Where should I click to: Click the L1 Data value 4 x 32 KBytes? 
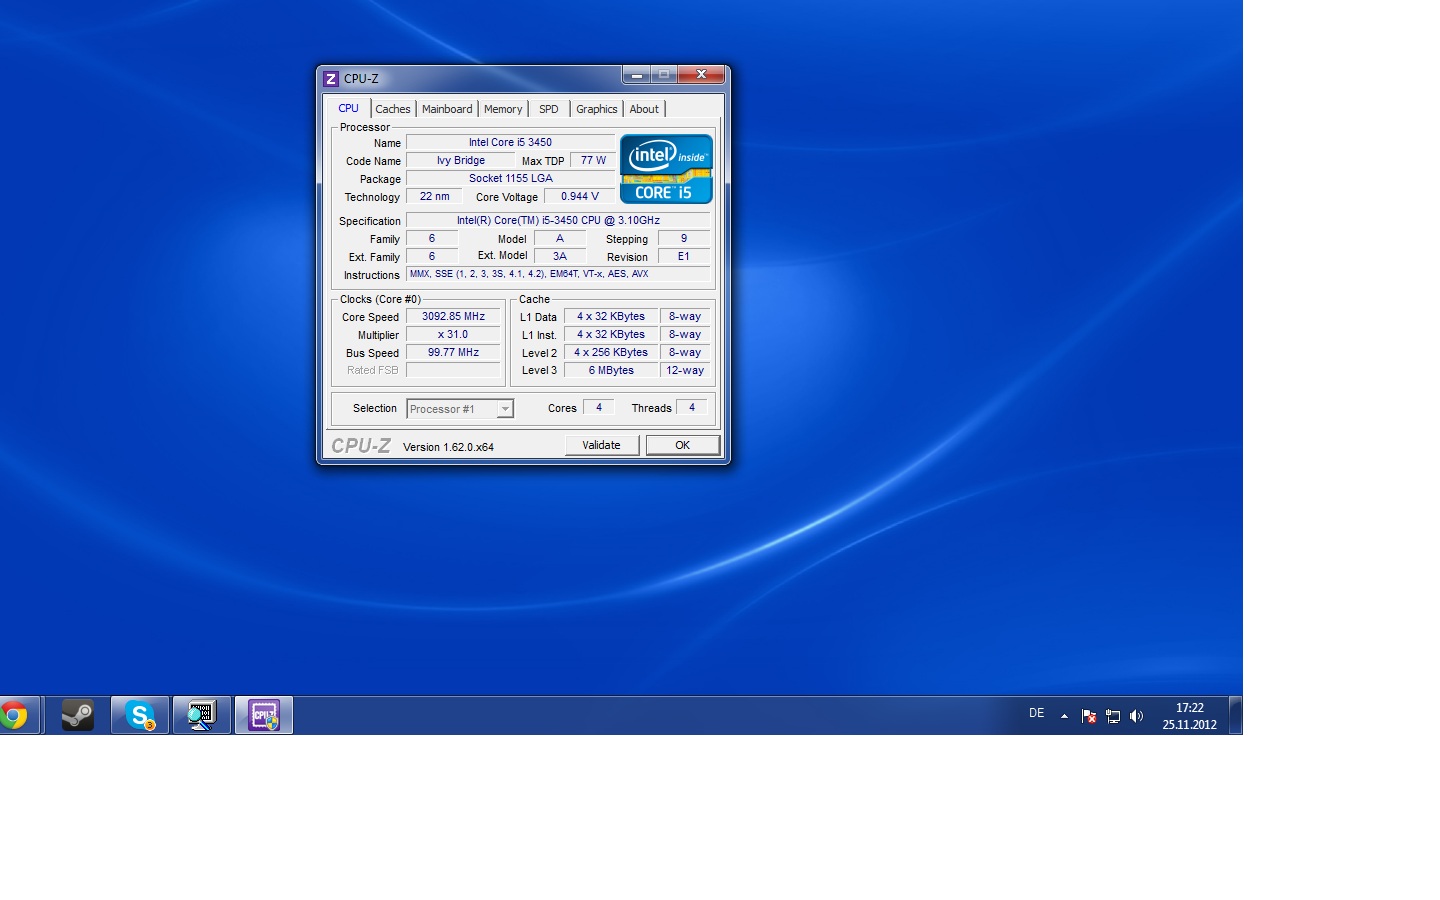611,317
